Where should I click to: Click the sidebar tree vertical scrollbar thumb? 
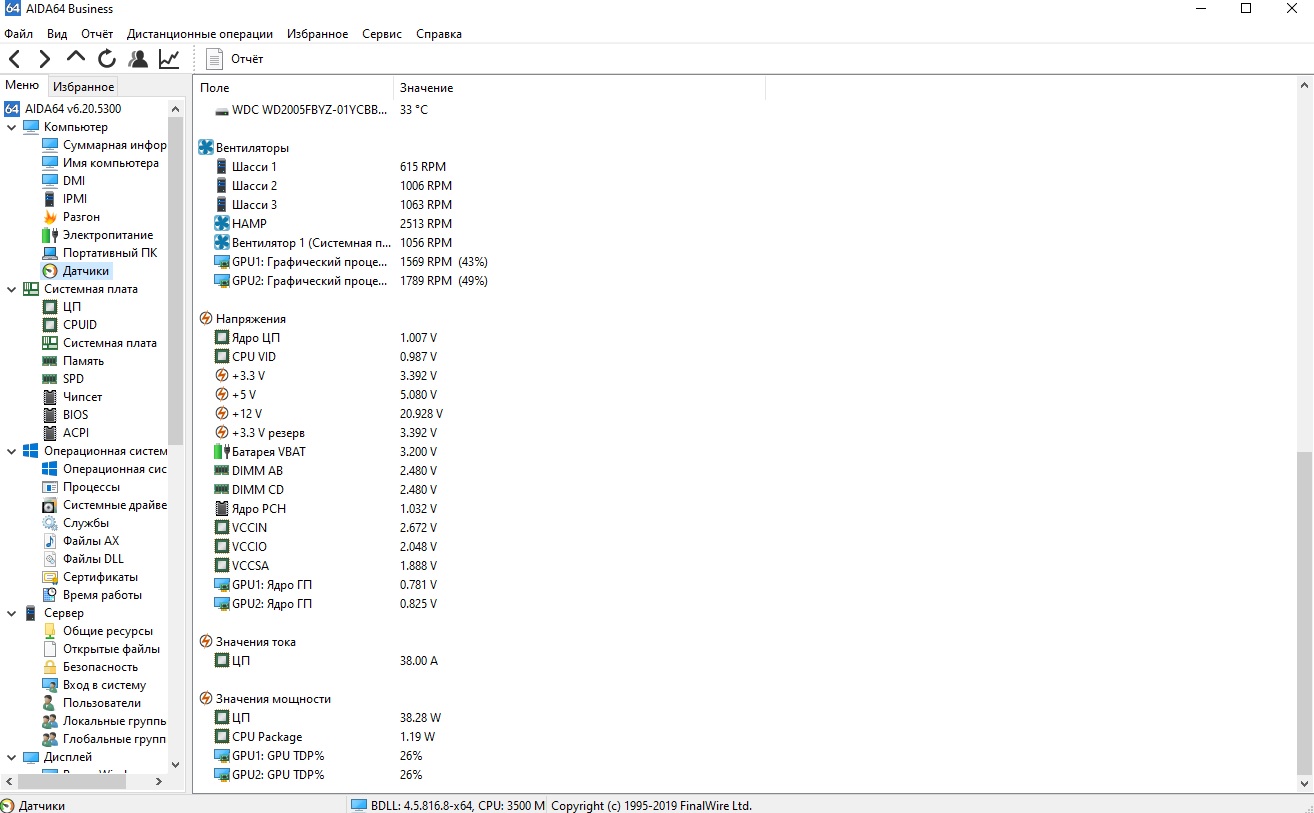point(176,281)
